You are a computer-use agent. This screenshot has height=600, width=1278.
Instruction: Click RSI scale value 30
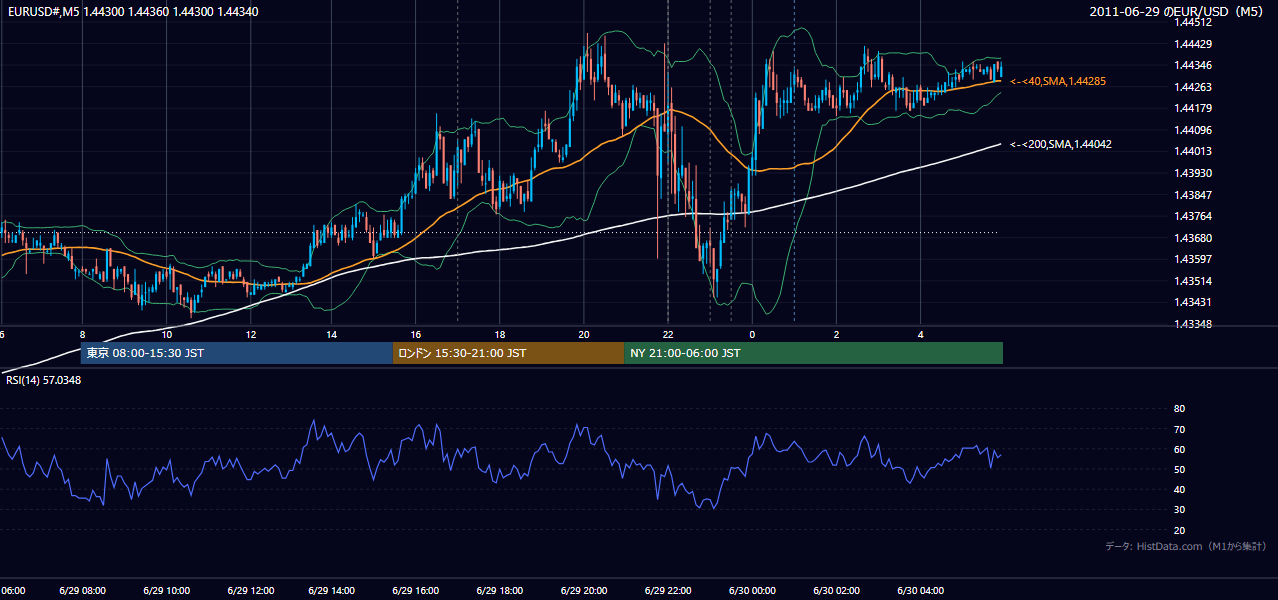coord(1179,510)
